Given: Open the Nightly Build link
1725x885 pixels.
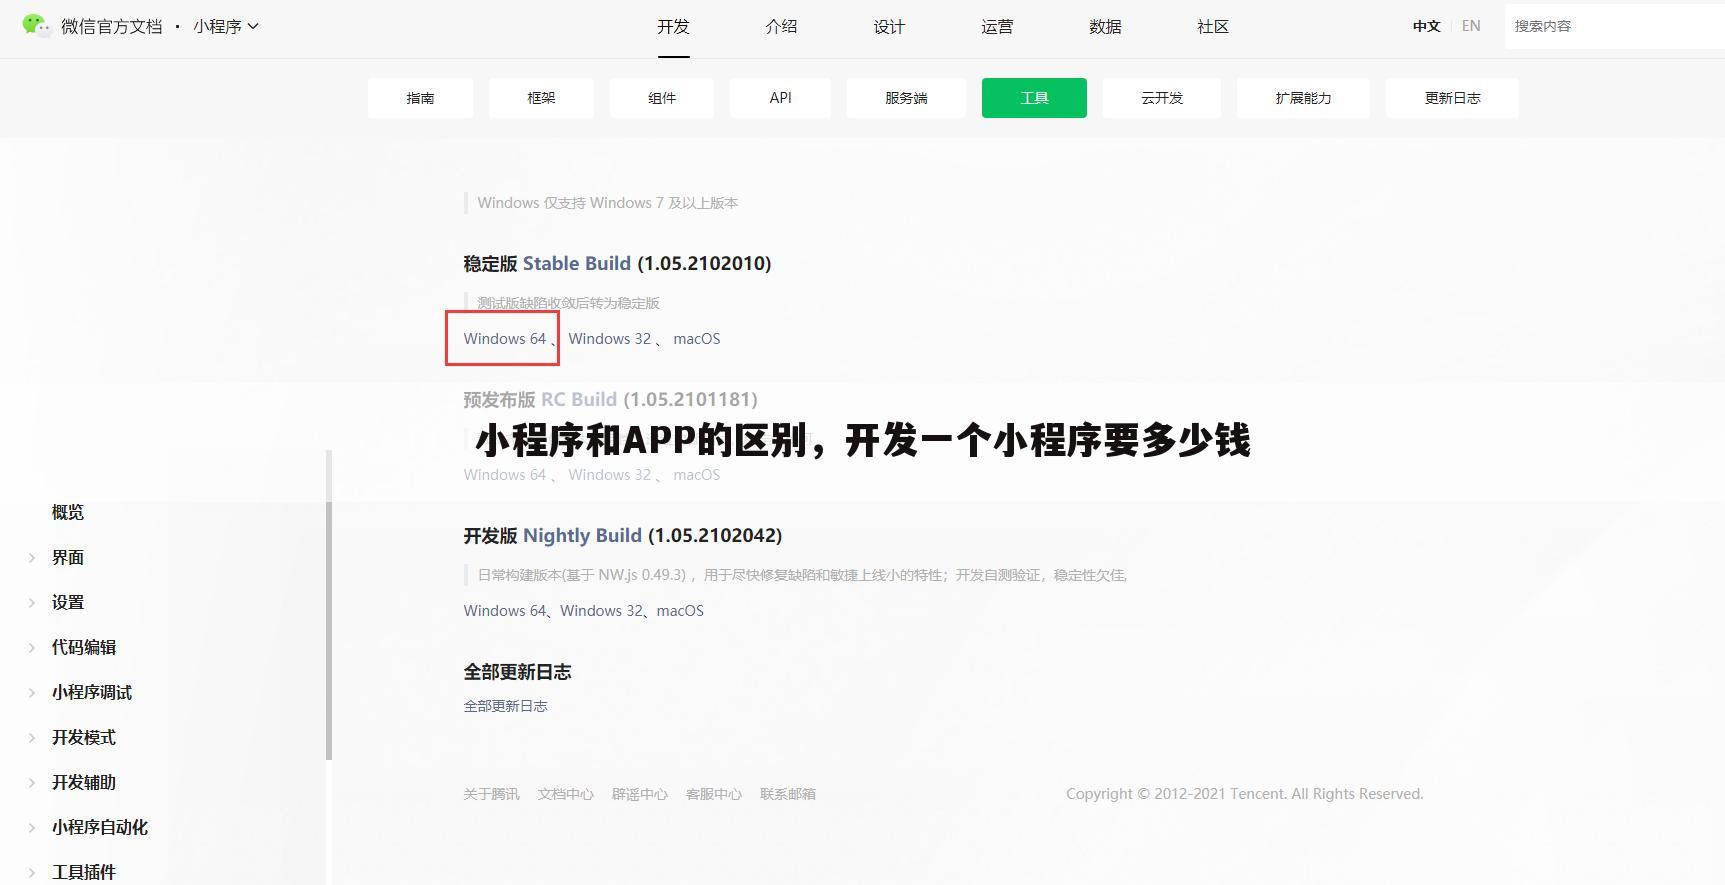Looking at the screenshot, I should tap(582, 536).
